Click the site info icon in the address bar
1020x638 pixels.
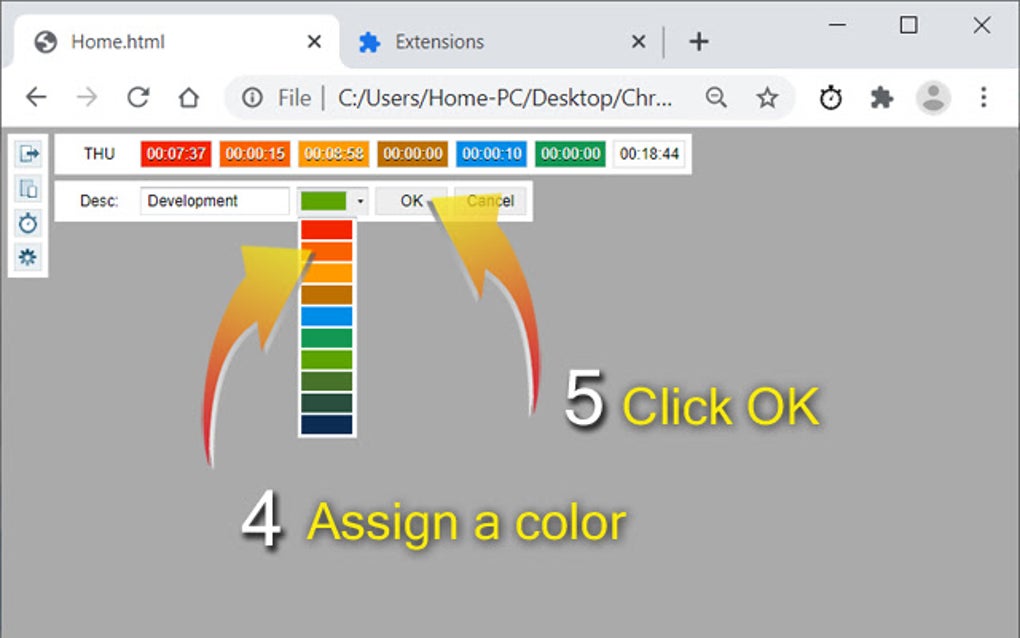250,97
